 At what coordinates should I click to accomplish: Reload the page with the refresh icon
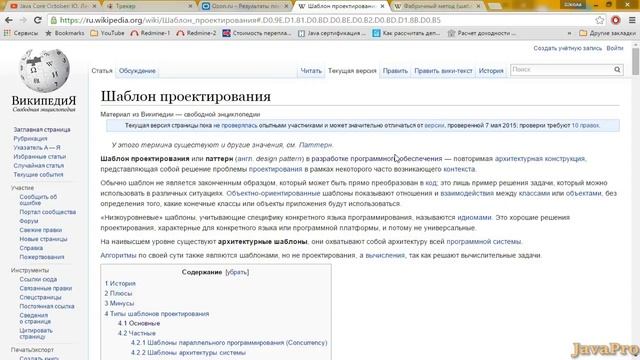(38, 20)
